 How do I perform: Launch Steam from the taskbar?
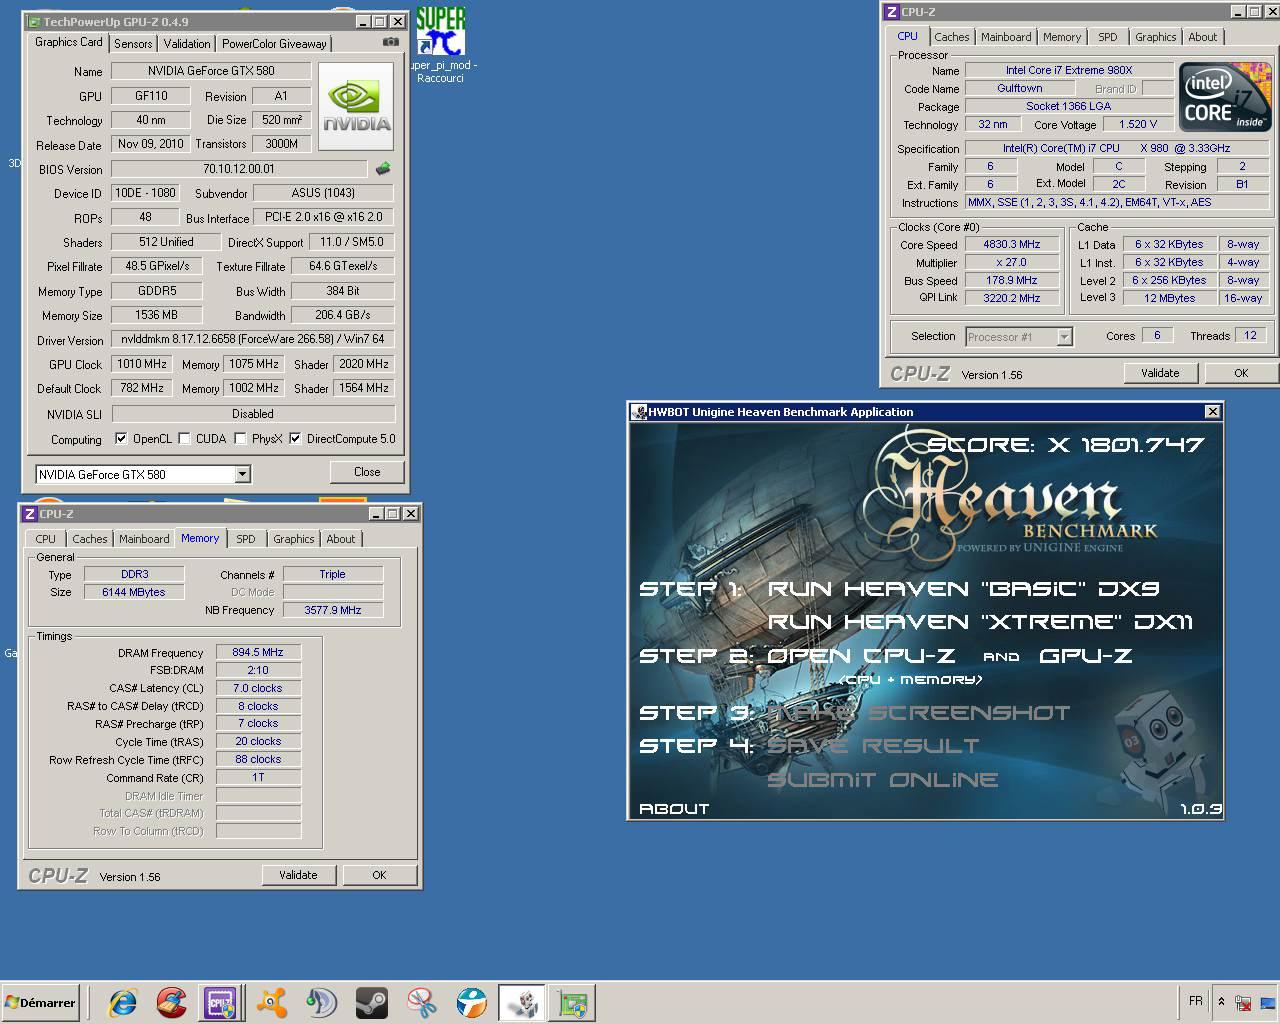[x=372, y=1002]
